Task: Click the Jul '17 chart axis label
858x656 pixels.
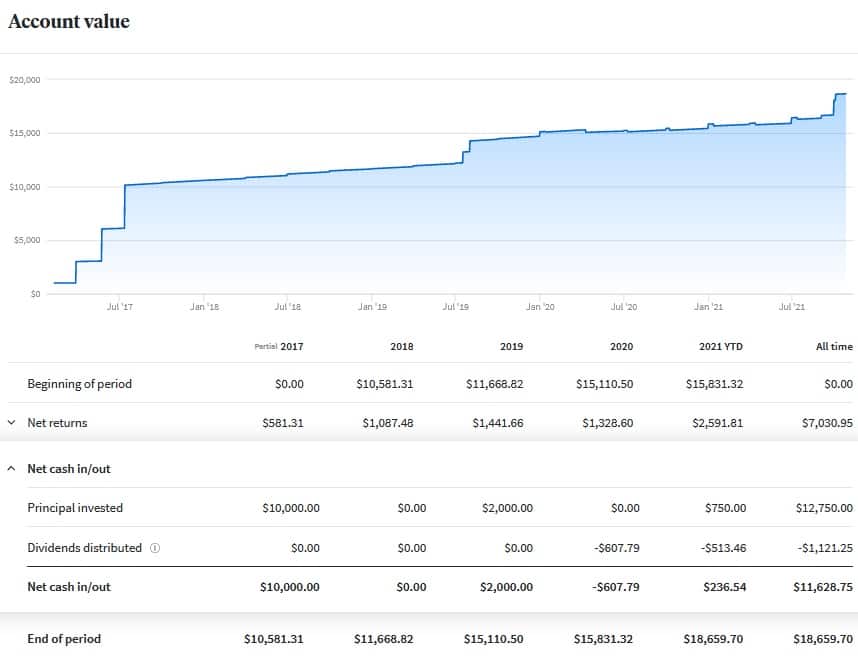Action: [x=119, y=307]
